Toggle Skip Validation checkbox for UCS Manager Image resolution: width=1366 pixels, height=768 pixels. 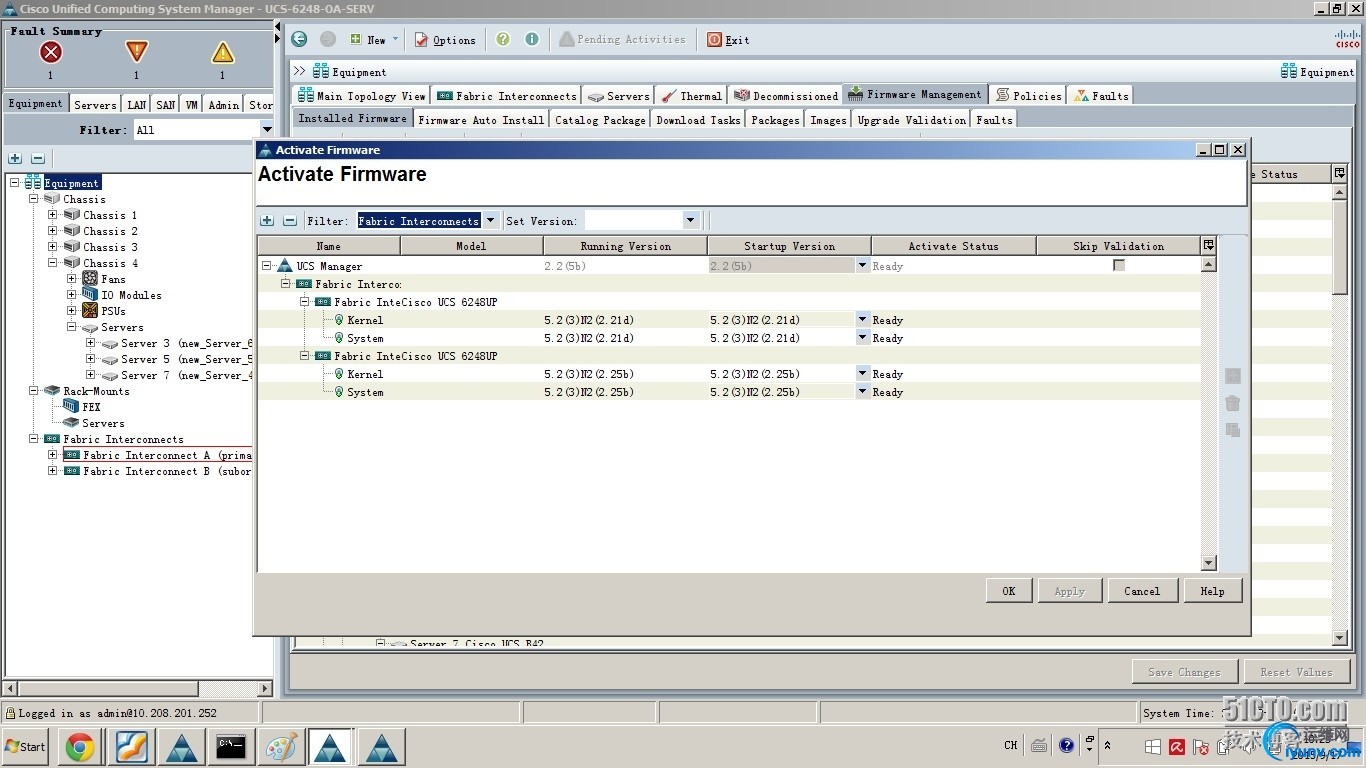(1119, 265)
